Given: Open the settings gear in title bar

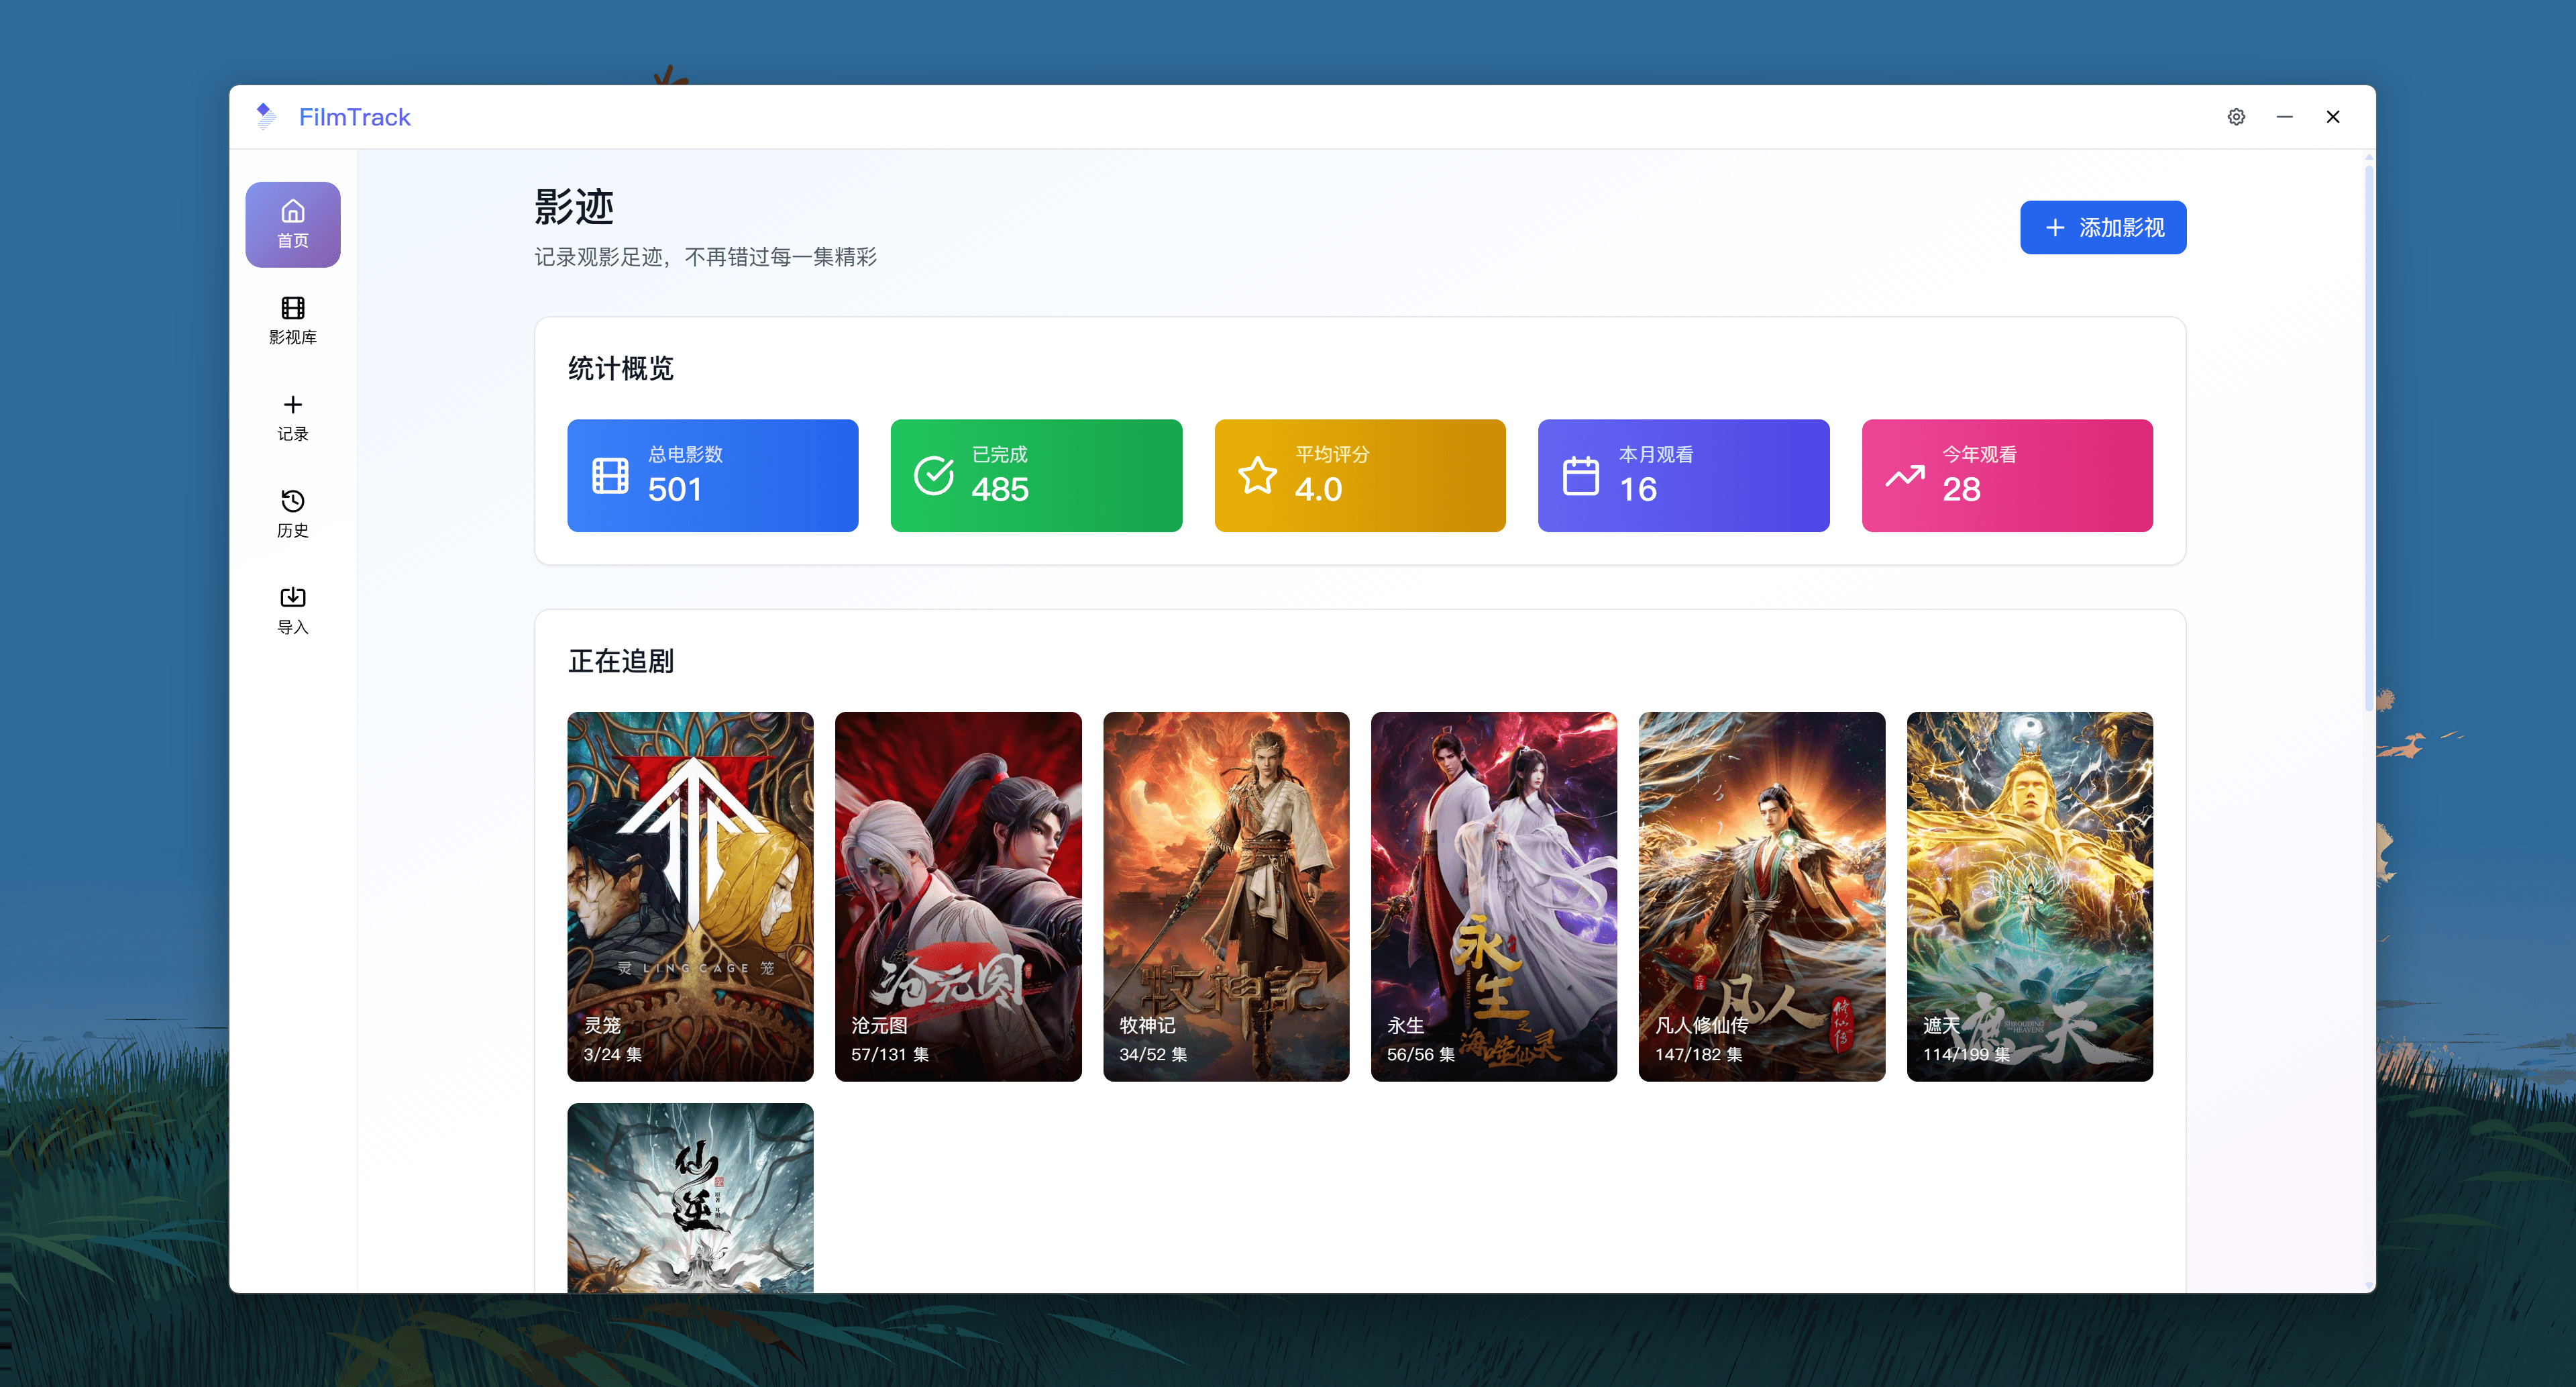Looking at the screenshot, I should click(2236, 117).
